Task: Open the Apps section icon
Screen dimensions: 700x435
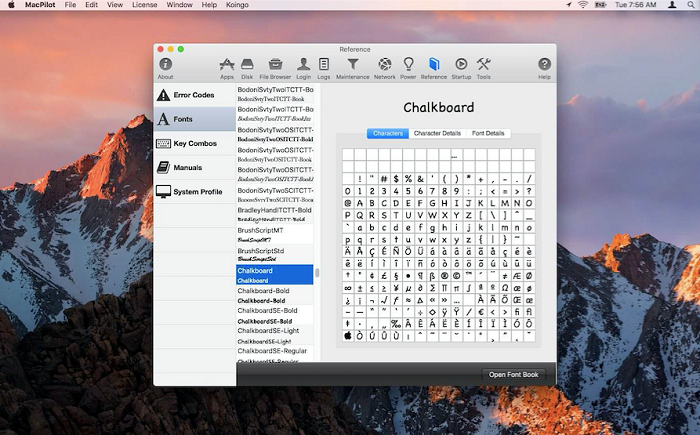Action: pyautogui.click(x=227, y=64)
